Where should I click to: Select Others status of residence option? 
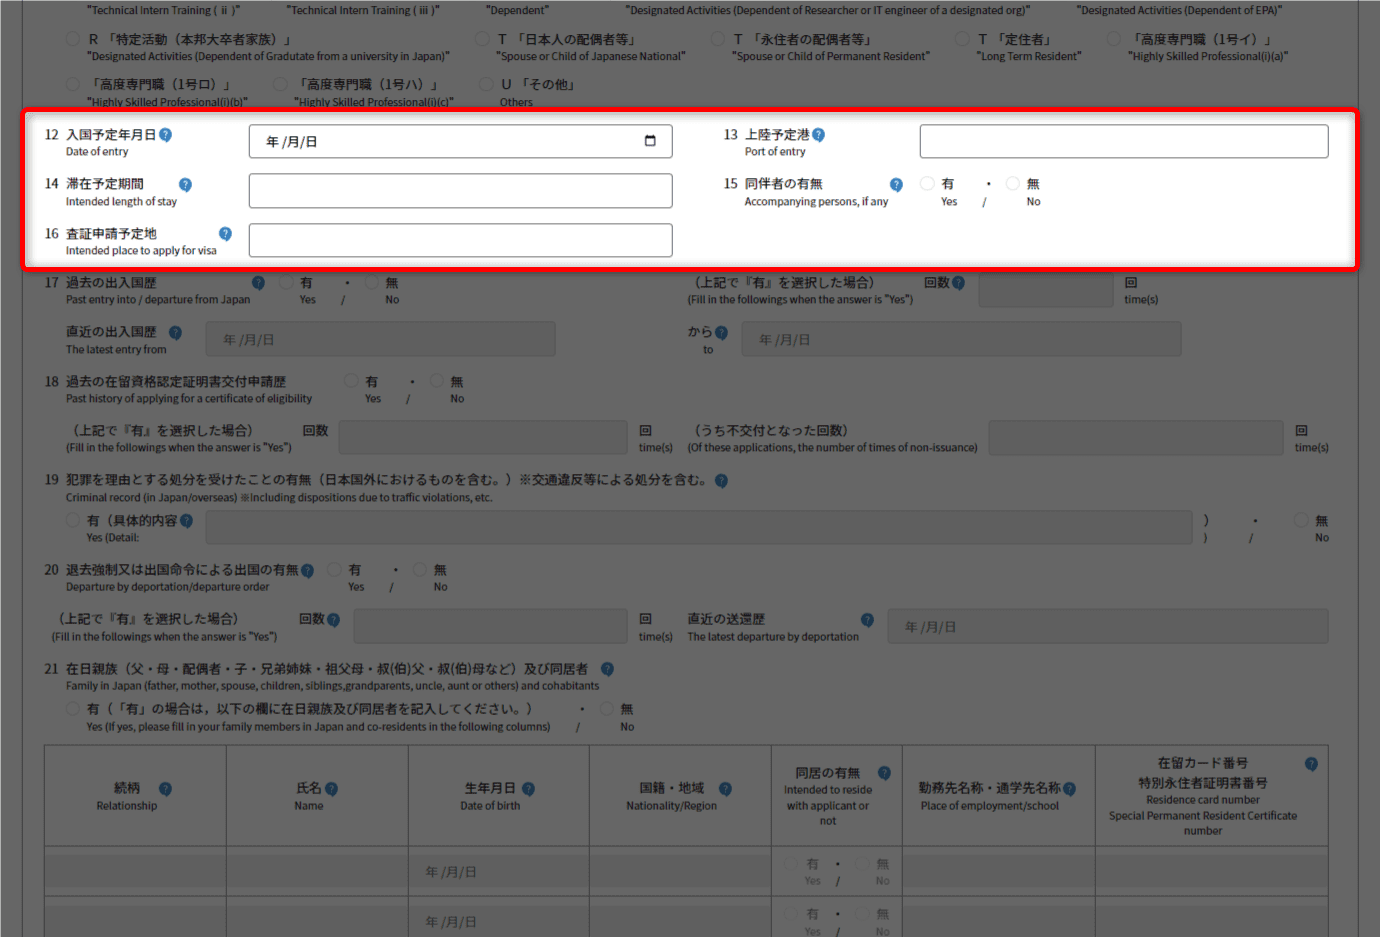click(486, 85)
